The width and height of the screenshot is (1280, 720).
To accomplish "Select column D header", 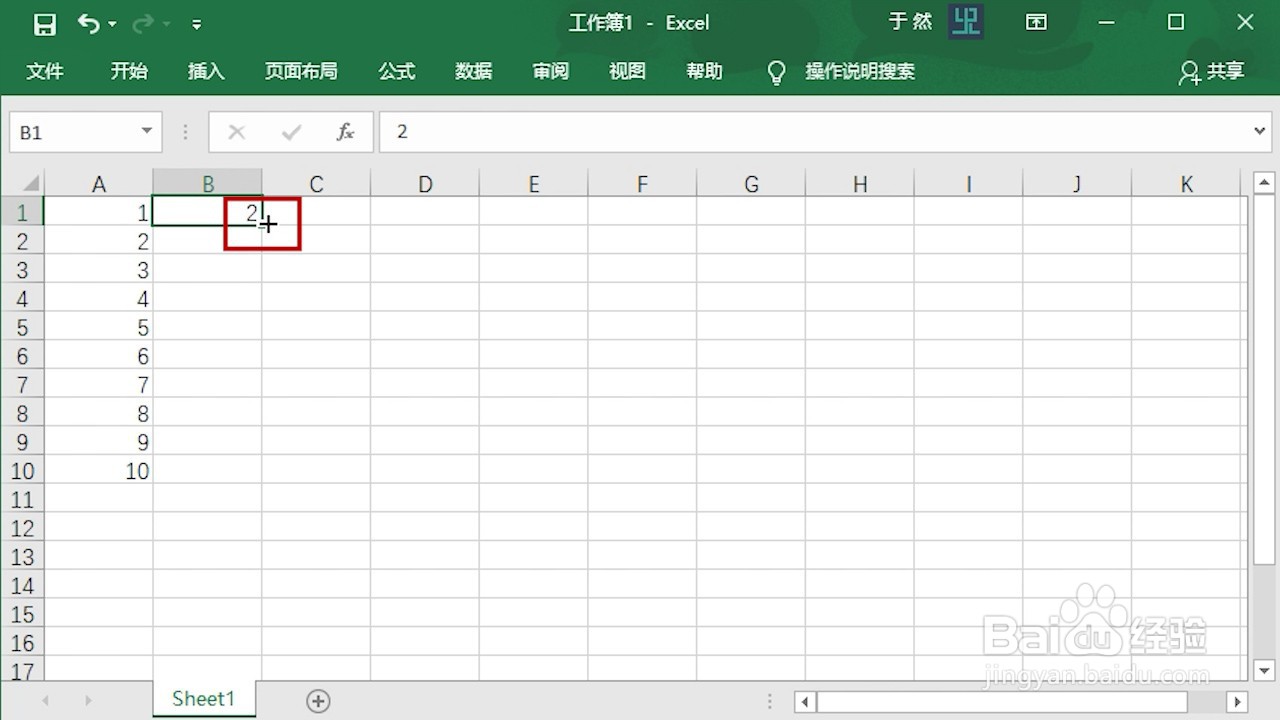I will click(x=425, y=183).
